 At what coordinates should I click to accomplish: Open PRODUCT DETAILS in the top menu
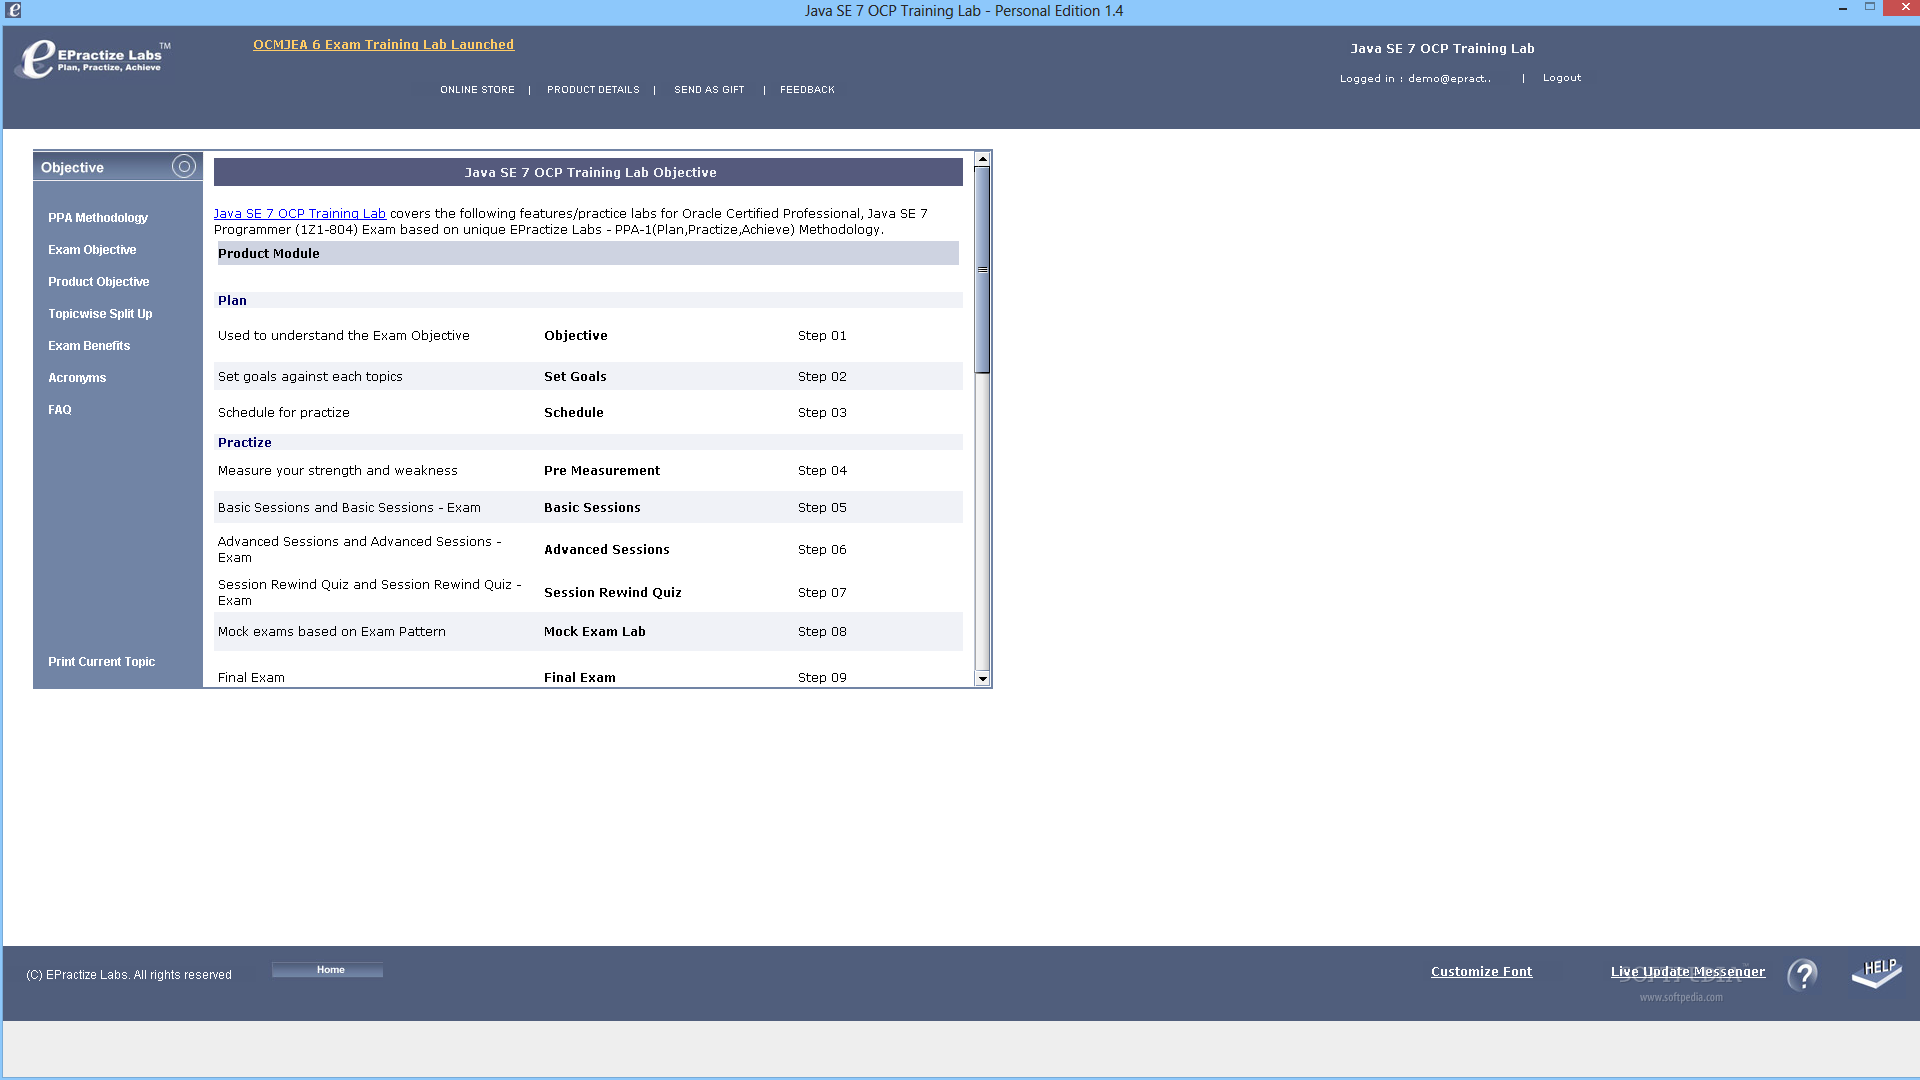(593, 90)
